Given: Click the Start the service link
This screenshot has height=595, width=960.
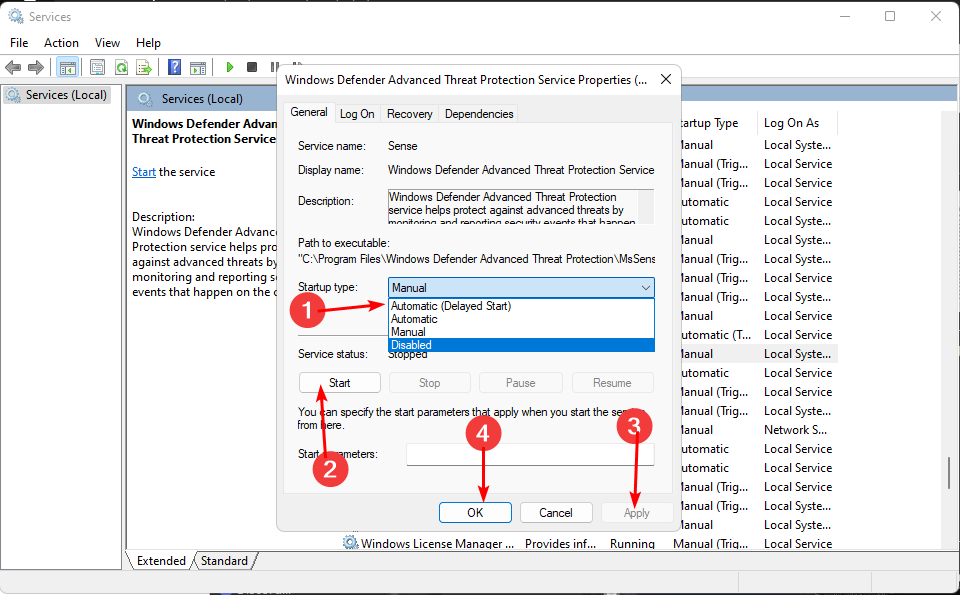Looking at the screenshot, I should pos(144,172).
